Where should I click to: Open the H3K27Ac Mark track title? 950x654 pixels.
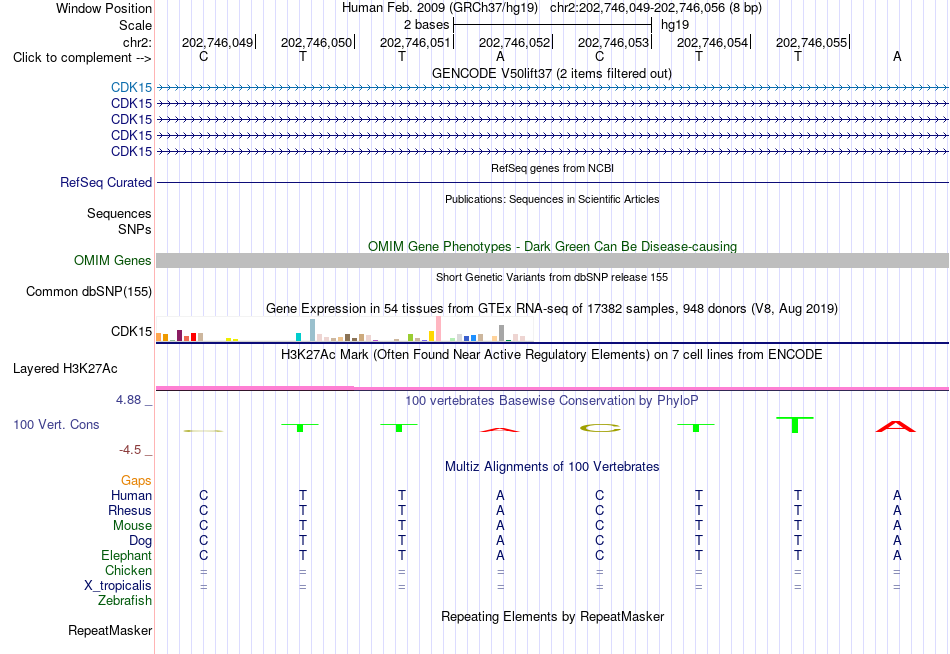click(552, 355)
